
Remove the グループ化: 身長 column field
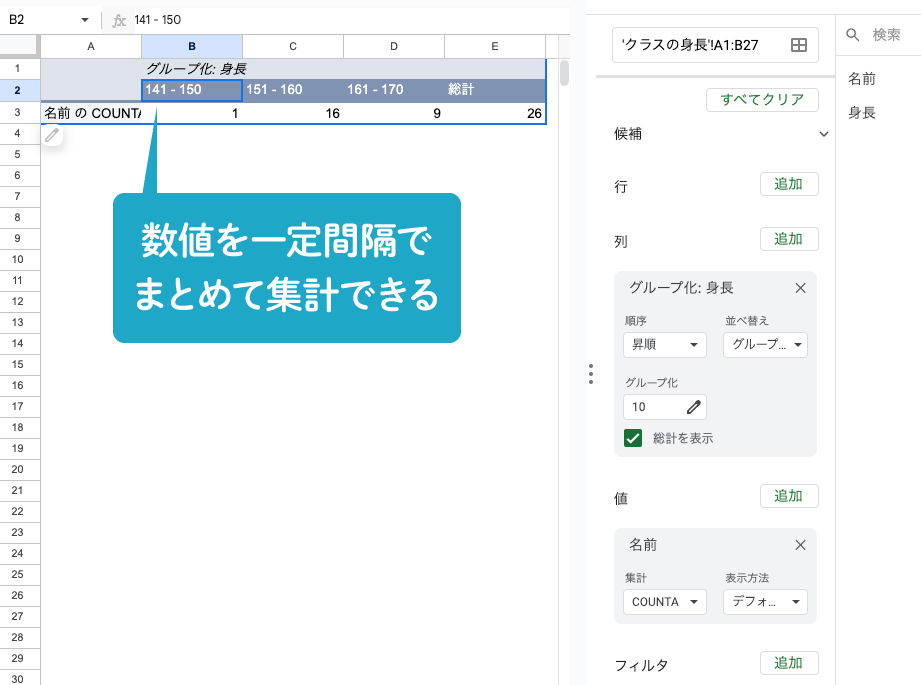tap(800, 288)
